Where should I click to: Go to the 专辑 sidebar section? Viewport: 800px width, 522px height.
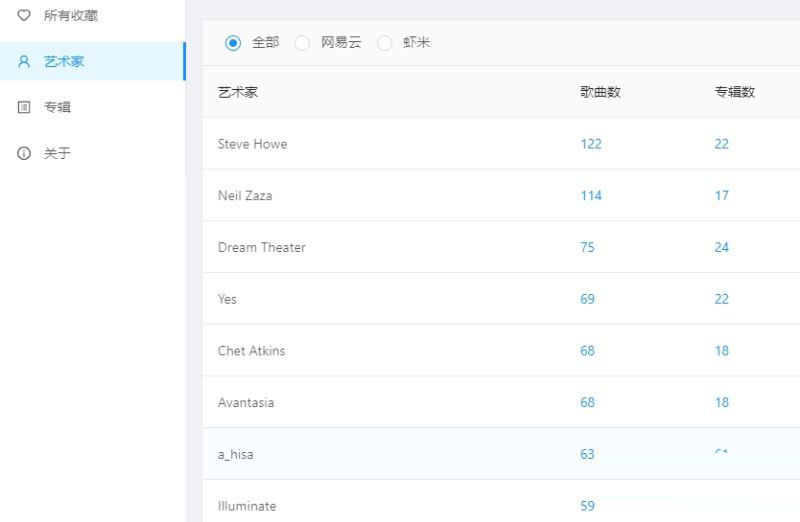pos(57,107)
